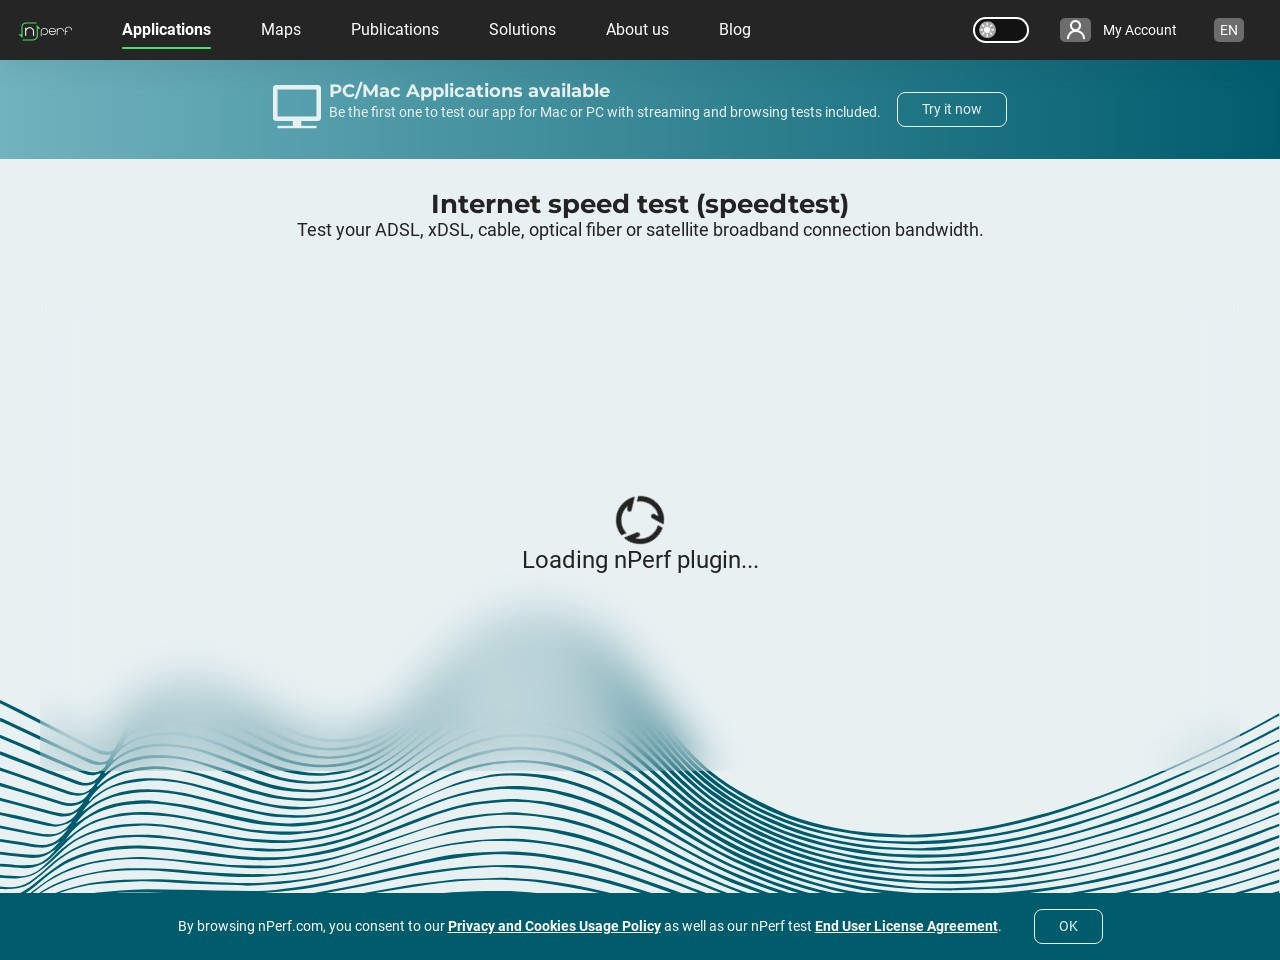Accept cookies with the OK button
The height and width of the screenshot is (960, 1280).
(x=1068, y=926)
